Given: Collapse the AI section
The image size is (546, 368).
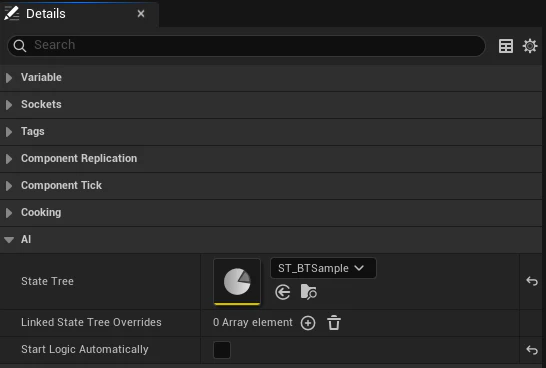Looking at the screenshot, I should coord(9,240).
